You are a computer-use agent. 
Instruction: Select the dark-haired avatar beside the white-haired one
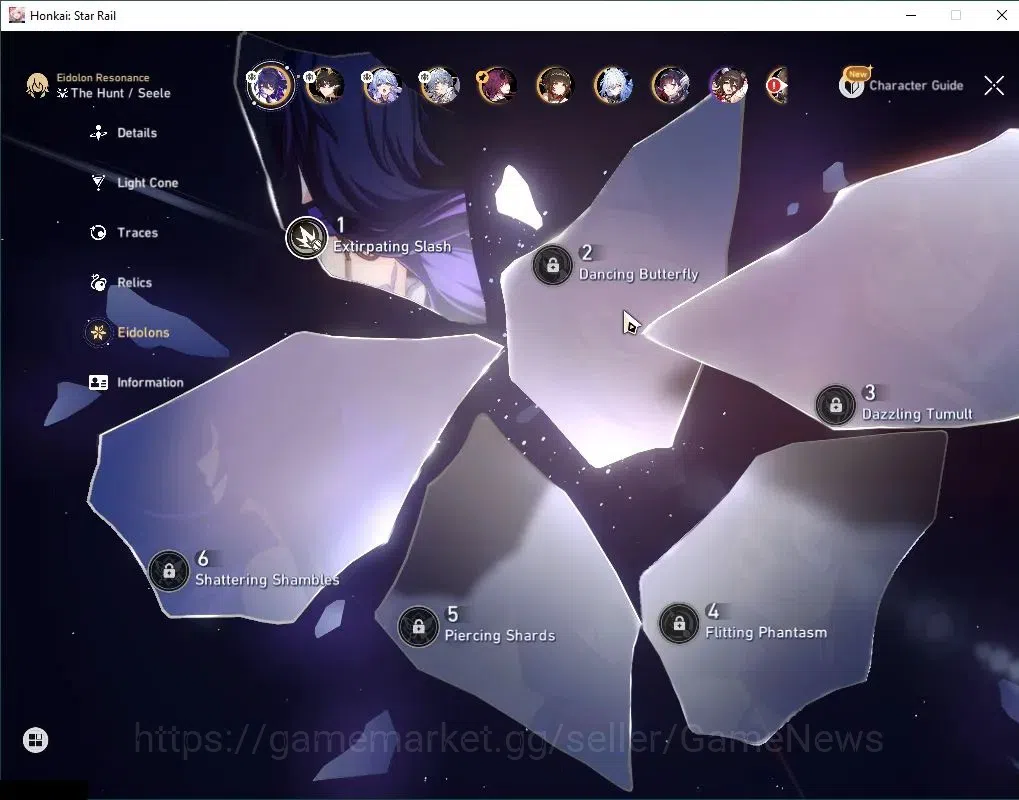671,85
